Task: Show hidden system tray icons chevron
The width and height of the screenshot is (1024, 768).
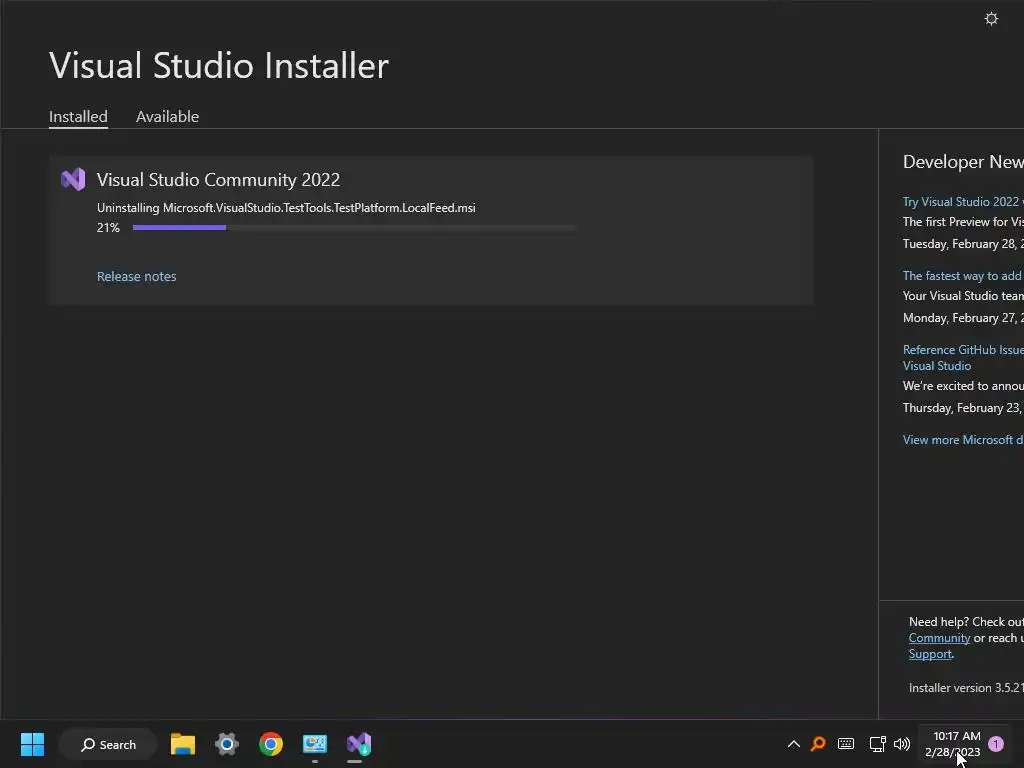Action: [793, 744]
